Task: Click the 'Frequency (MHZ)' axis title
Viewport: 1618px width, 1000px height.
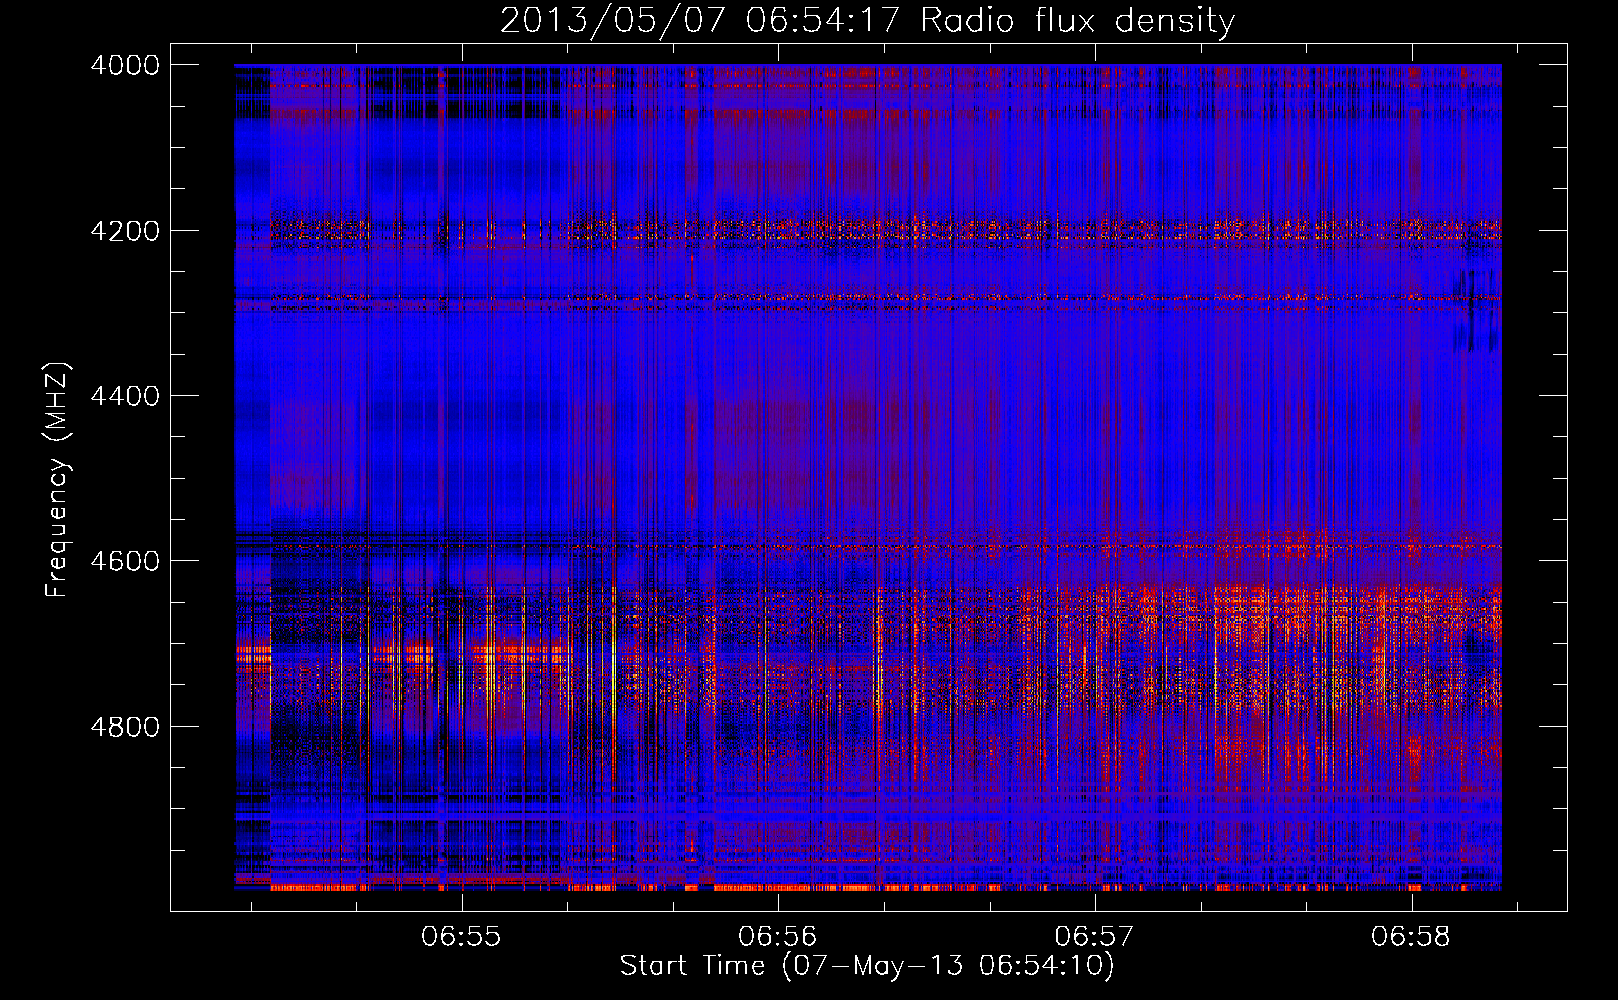Action: coord(58,480)
